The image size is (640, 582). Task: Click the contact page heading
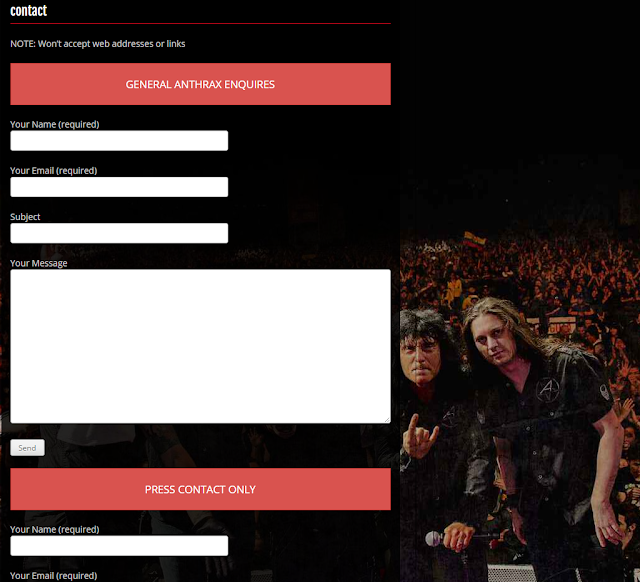coord(29,11)
